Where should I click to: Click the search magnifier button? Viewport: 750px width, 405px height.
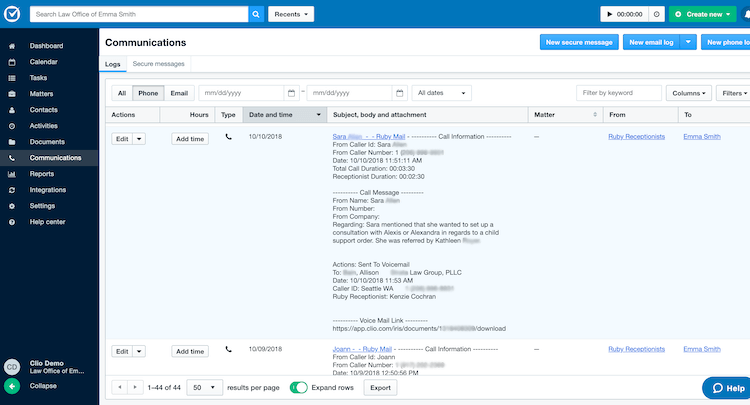[256, 14]
